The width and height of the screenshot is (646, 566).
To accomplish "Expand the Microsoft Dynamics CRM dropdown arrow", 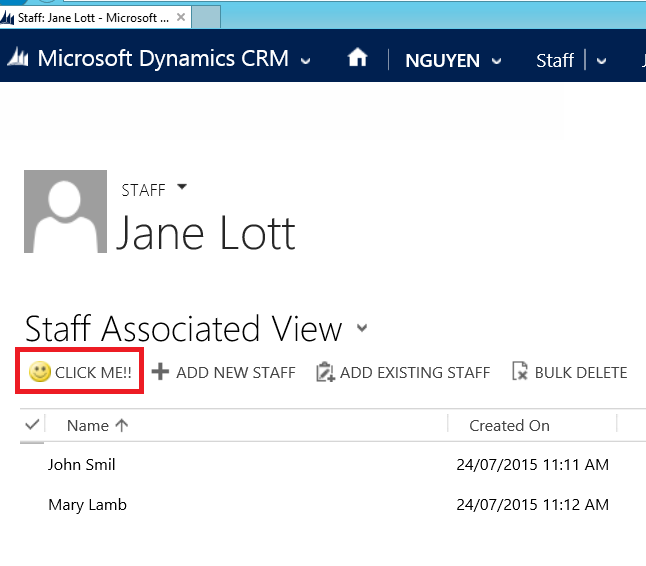I will coord(305,61).
